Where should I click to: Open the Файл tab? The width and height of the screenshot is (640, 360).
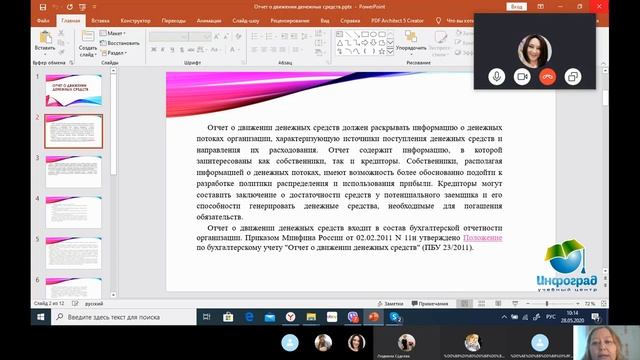point(43,20)
